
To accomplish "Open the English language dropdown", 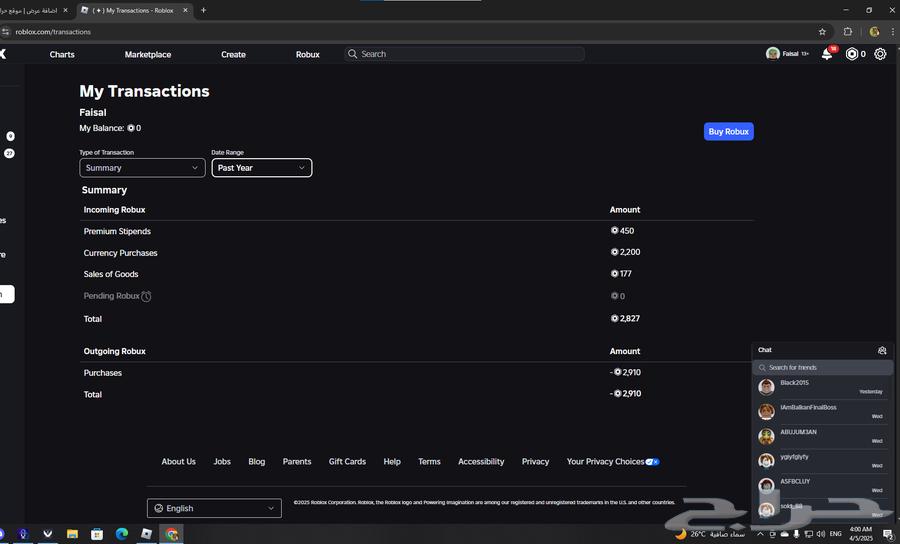I will [x=214, y=508].
